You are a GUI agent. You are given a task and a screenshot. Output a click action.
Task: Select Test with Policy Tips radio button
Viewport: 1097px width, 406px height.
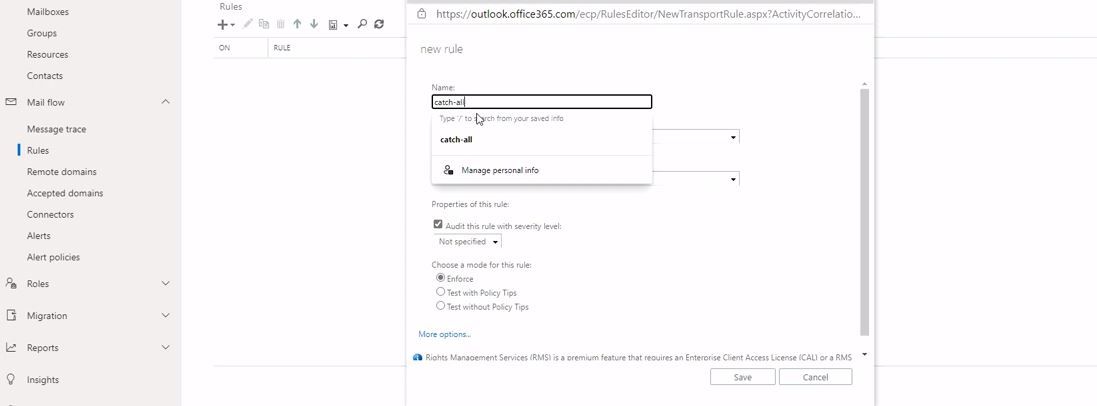coord(441,292)
